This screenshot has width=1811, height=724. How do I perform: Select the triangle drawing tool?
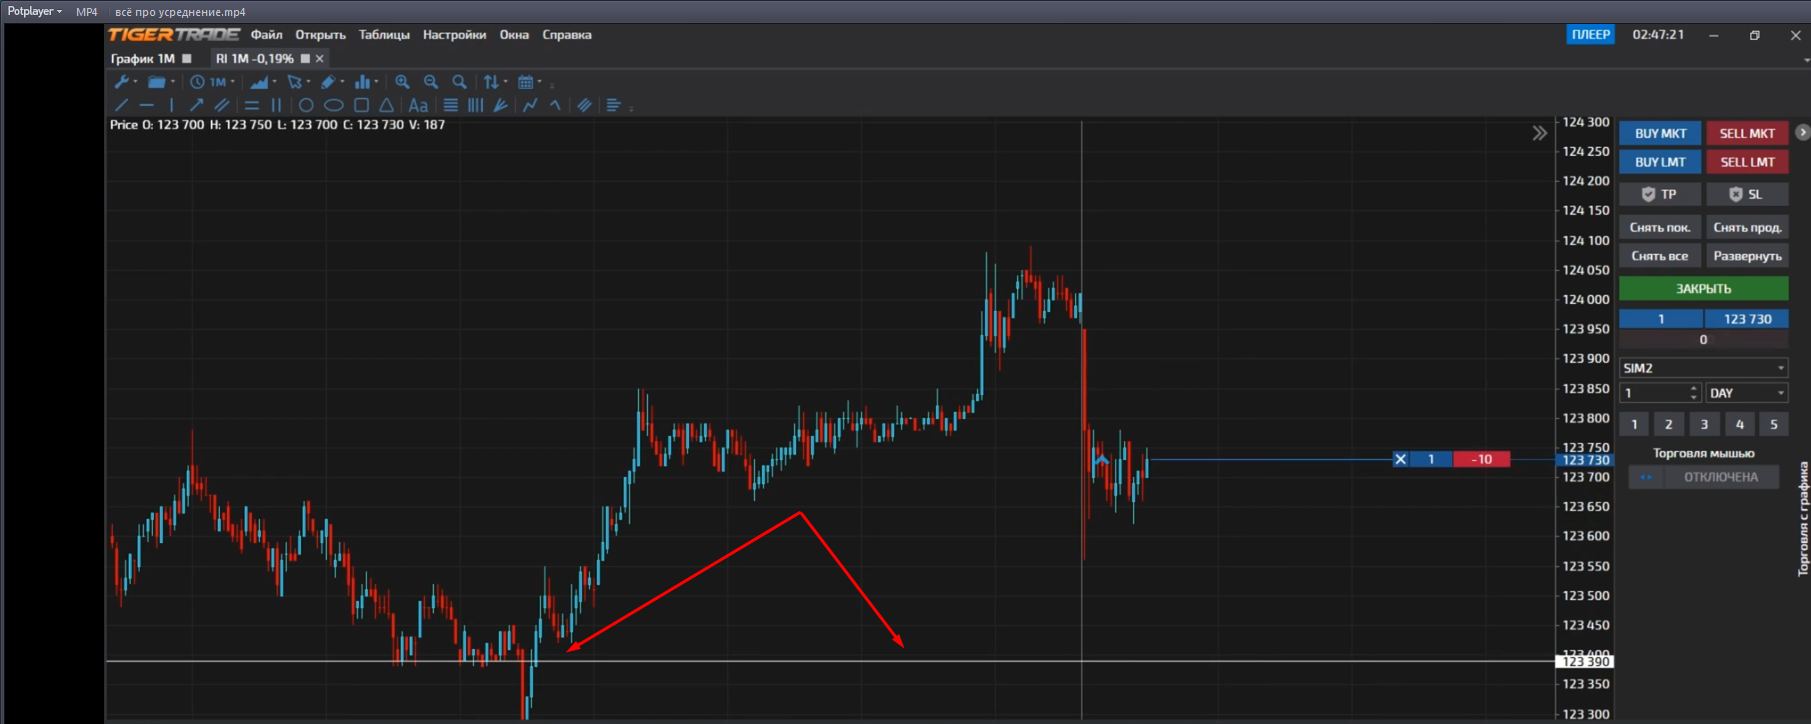(386, 105)
